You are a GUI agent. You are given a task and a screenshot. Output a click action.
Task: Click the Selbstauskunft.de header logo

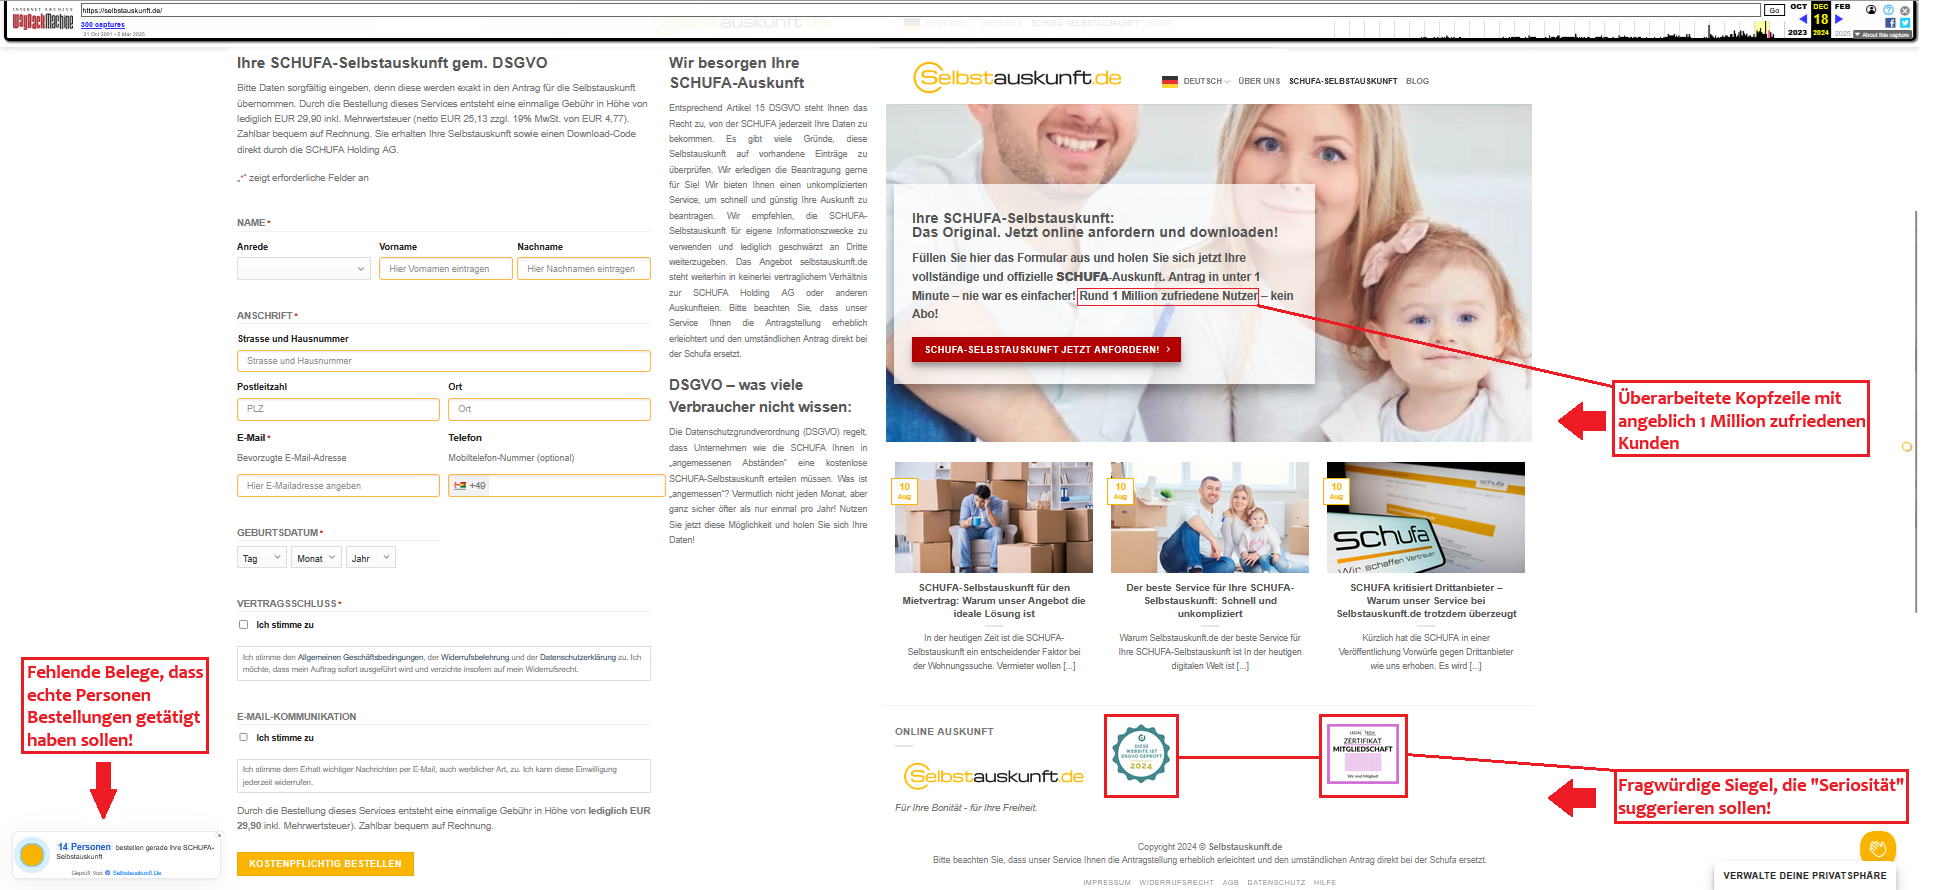(1017, 78)
